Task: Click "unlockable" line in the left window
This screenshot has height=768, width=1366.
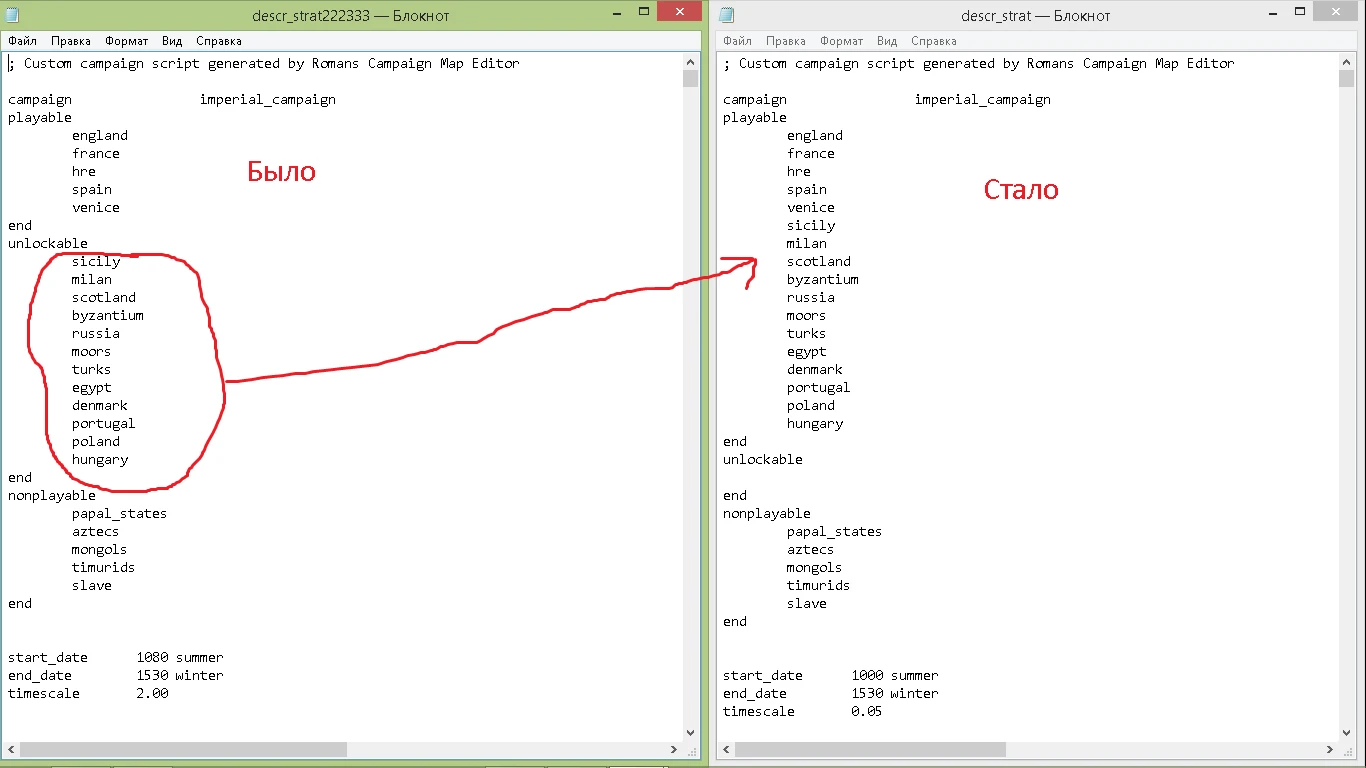Action: pyautogui.click(x=48, y=243)
